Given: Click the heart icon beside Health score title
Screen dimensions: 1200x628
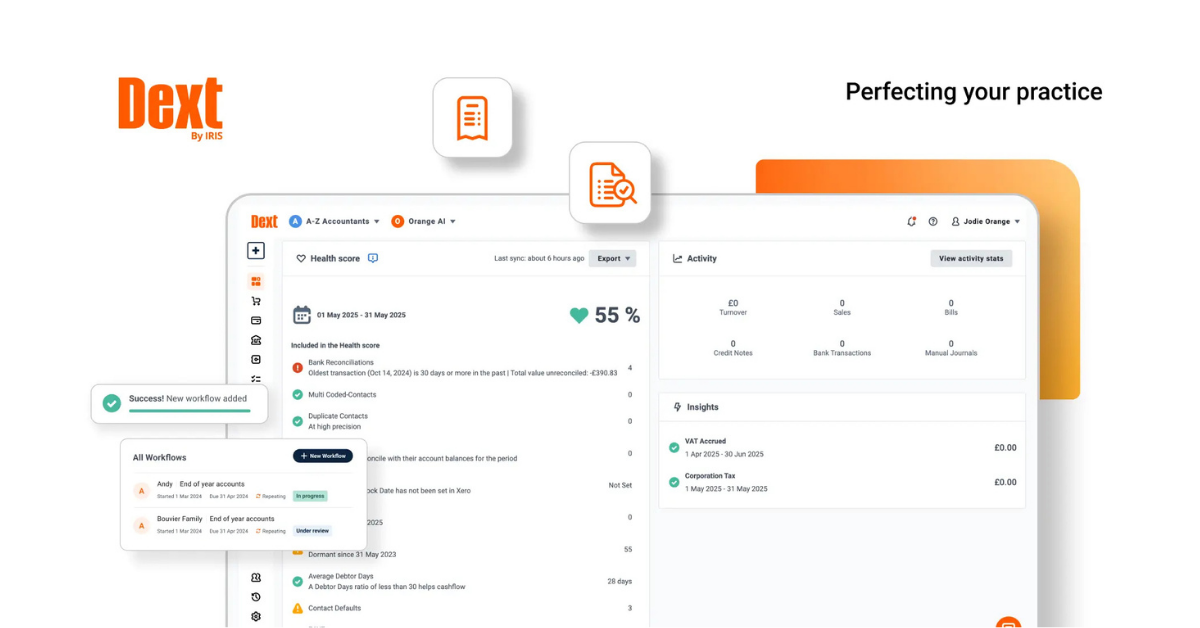Looking at the screenshot, I should [x=301, y=258].
